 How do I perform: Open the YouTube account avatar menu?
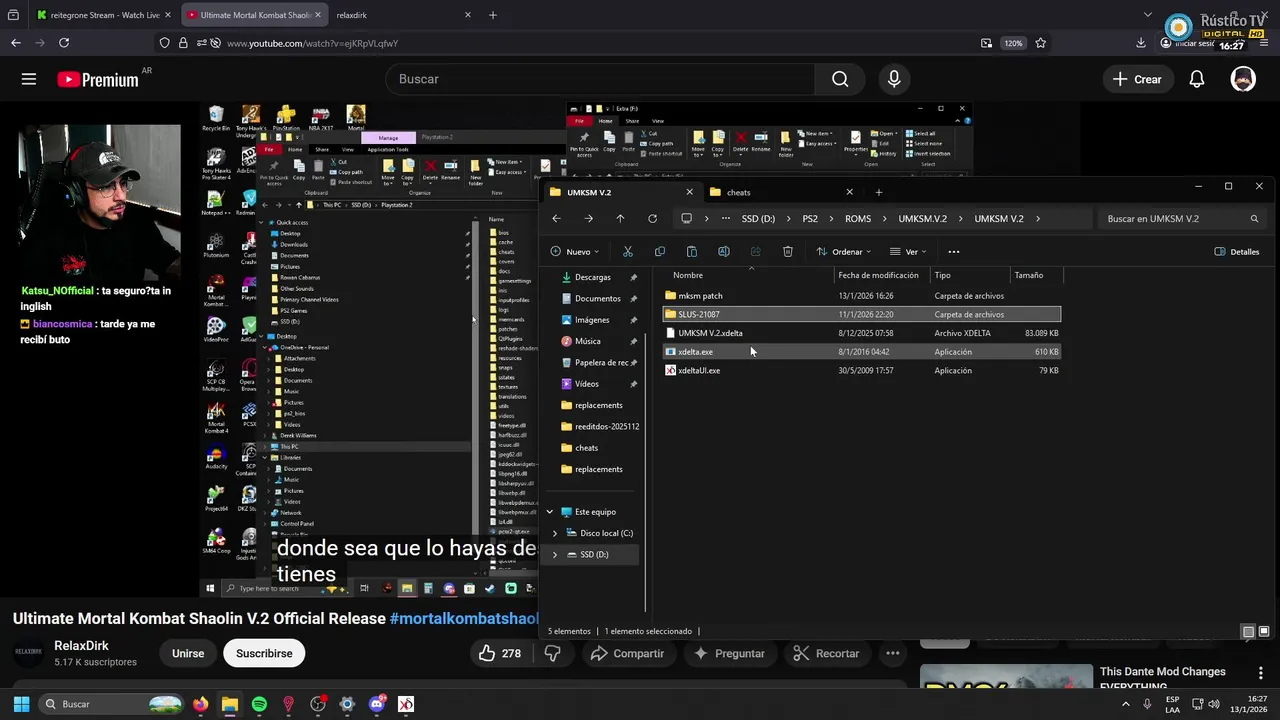click(1243, 79)
